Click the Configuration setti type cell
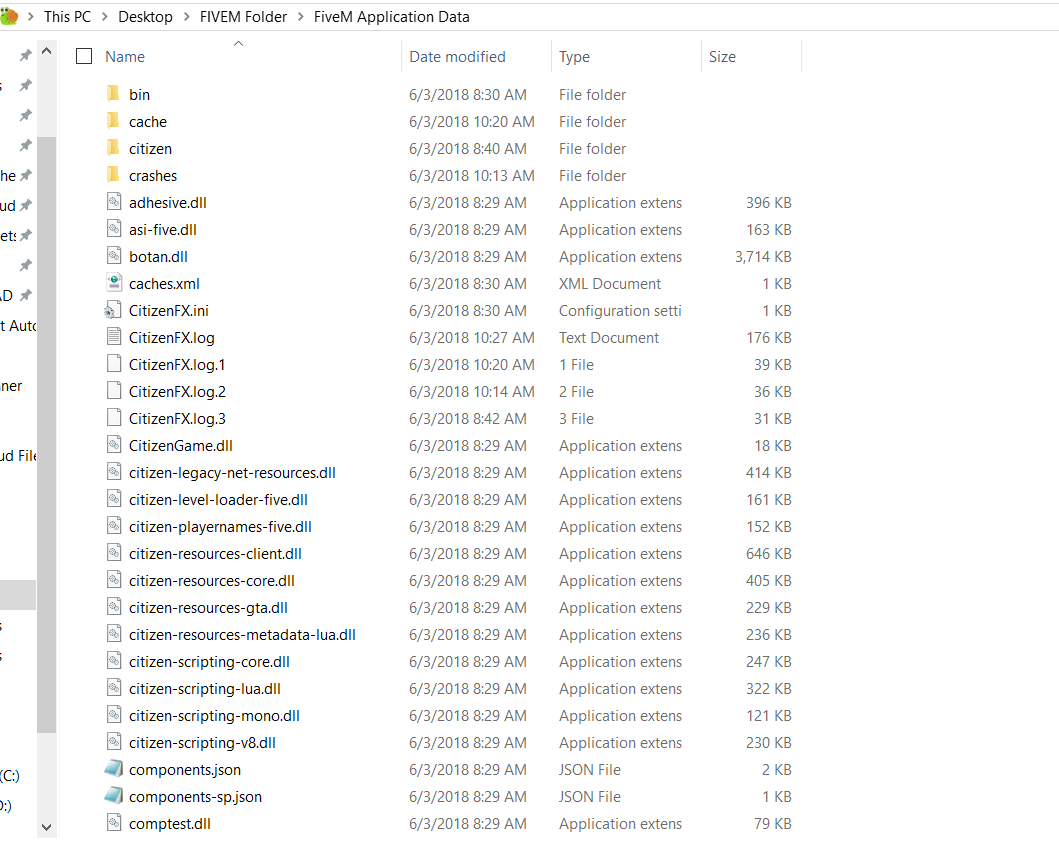Viewport: 1059px width, 842px height. click(620, 311)
